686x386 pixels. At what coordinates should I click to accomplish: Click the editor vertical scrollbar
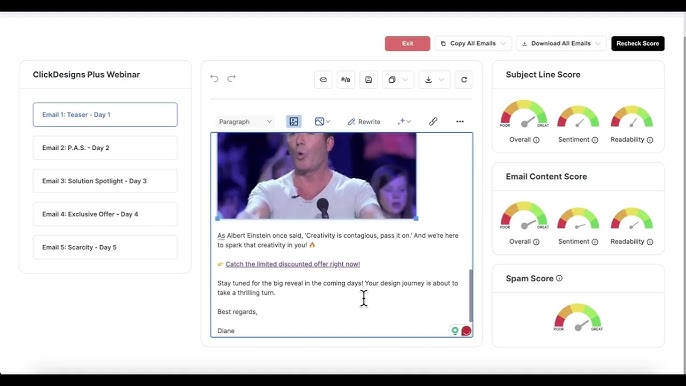(x=471, y=295)
